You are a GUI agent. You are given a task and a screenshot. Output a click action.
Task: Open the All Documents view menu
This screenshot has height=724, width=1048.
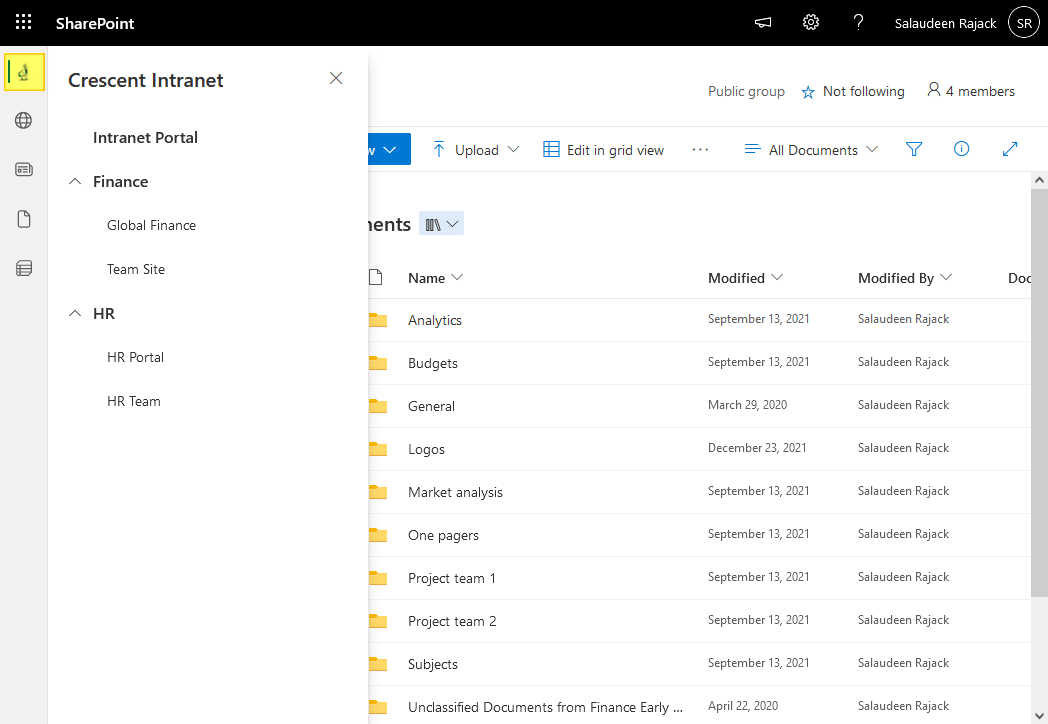(x=810, y=149)
